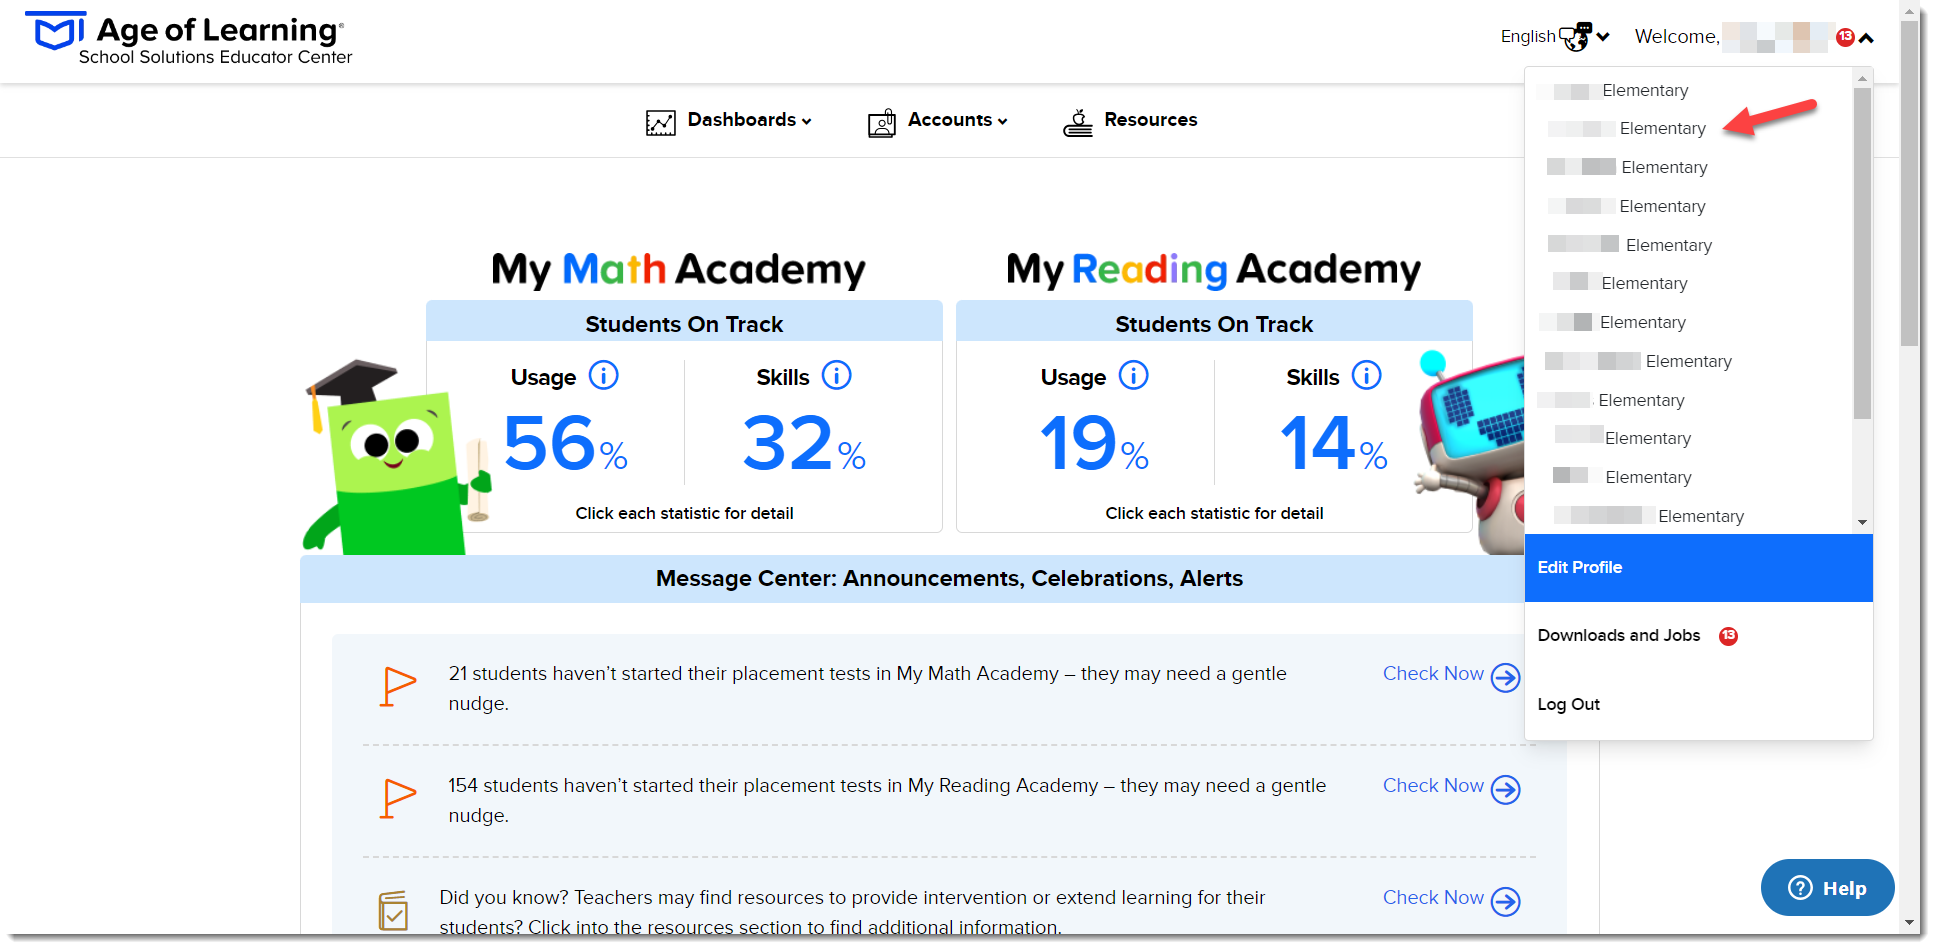
Task: Click the language globe icon
Action: [x=1575, y=37]
